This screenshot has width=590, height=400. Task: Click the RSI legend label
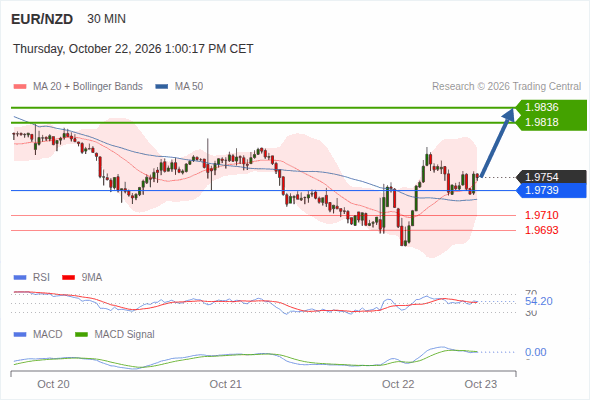tap(41, 277)
